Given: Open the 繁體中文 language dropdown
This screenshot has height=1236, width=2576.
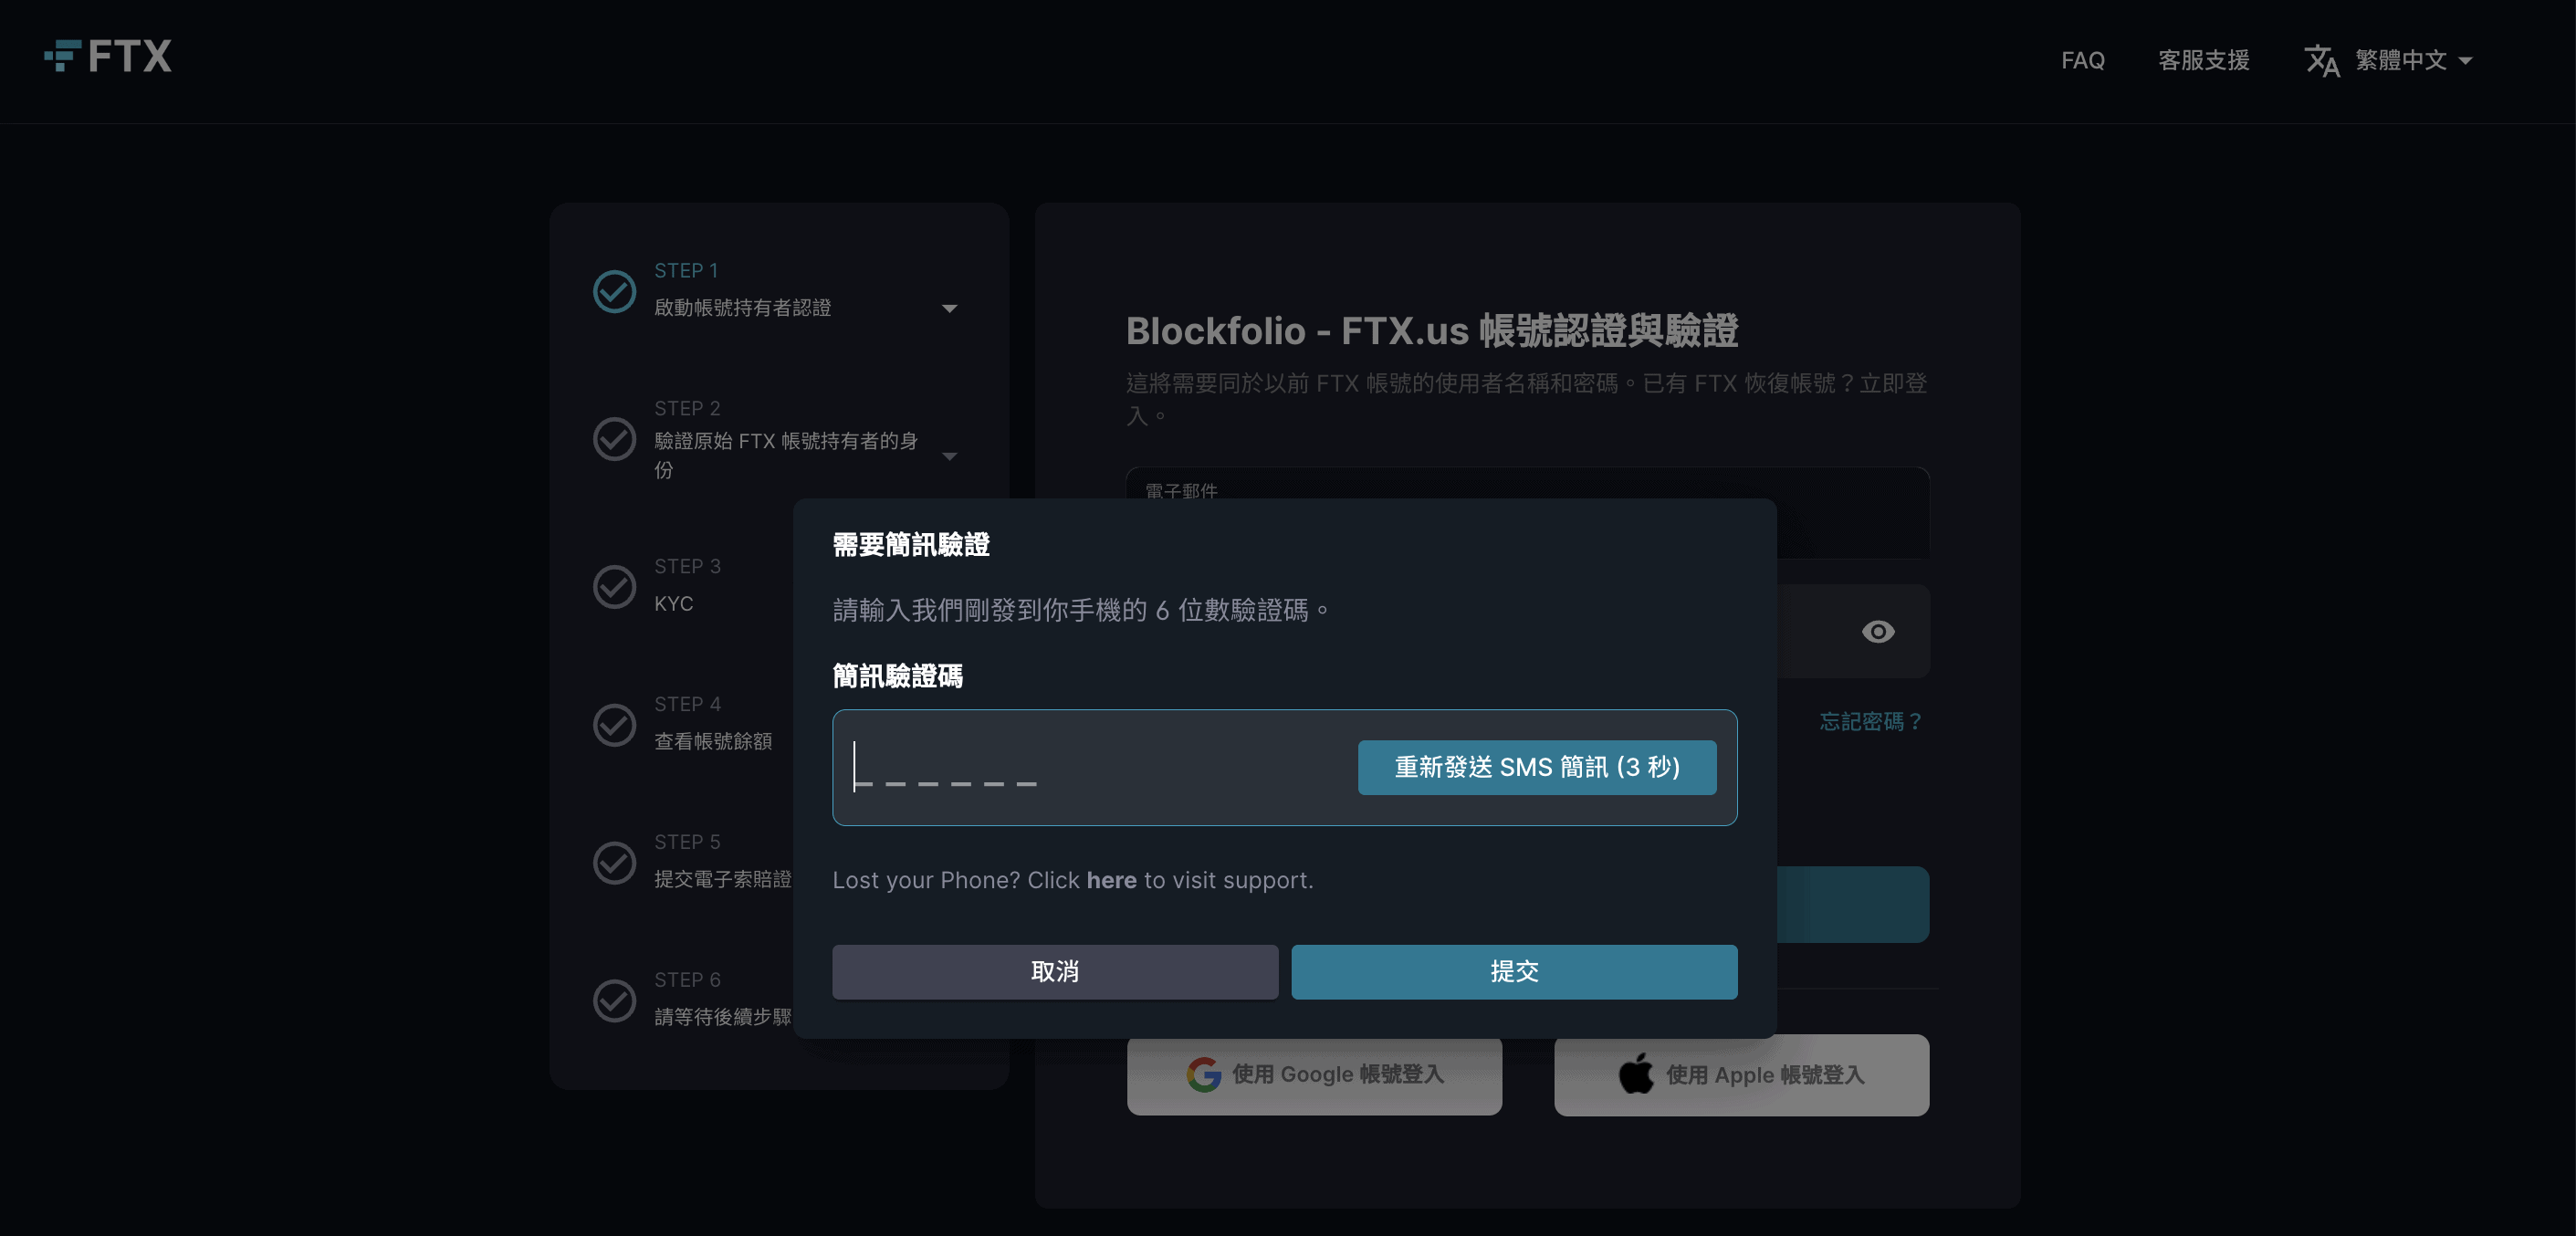Looking at the screenshot, I should pyautogui.click(x=2413, y=60).
